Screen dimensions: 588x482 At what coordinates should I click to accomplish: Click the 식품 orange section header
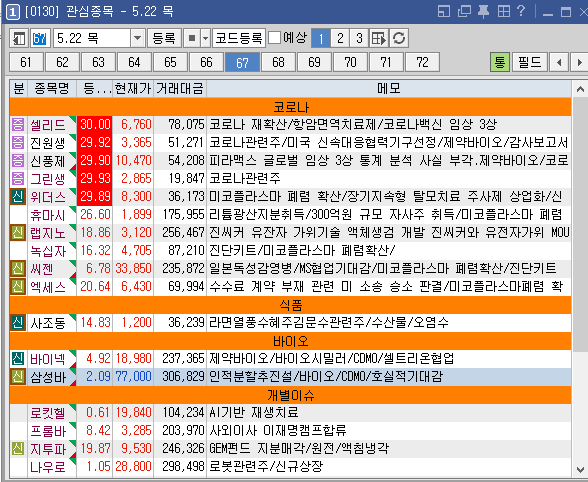[291, 305]
